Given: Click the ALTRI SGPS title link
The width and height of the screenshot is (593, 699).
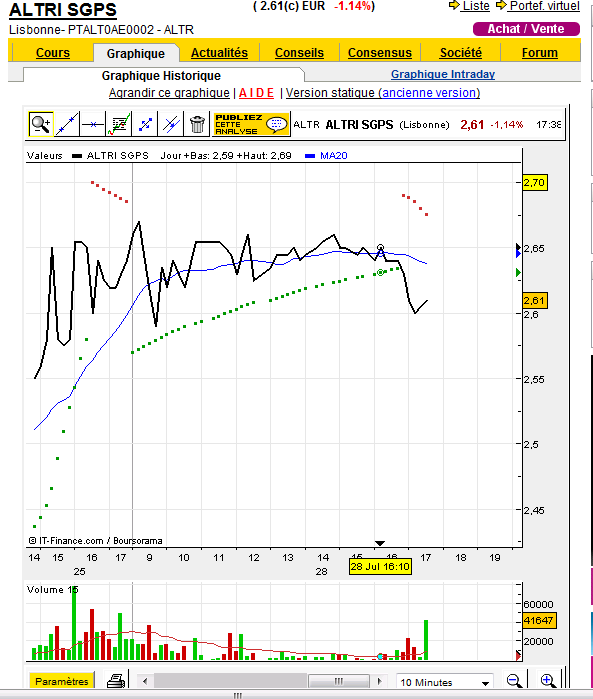Looking at the screenshot, I should (x=63, y=10).
